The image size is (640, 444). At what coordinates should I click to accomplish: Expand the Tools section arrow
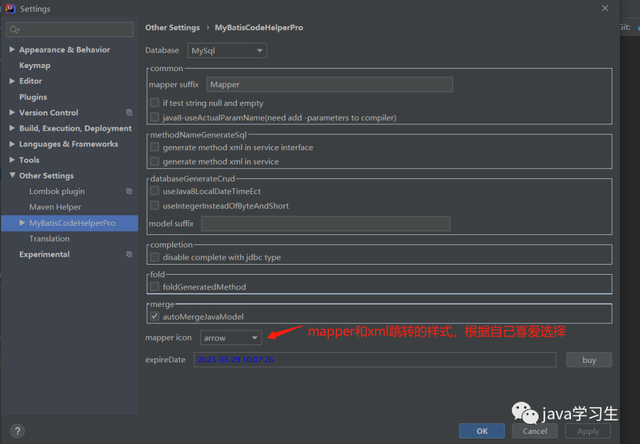[x=12, y=160]
